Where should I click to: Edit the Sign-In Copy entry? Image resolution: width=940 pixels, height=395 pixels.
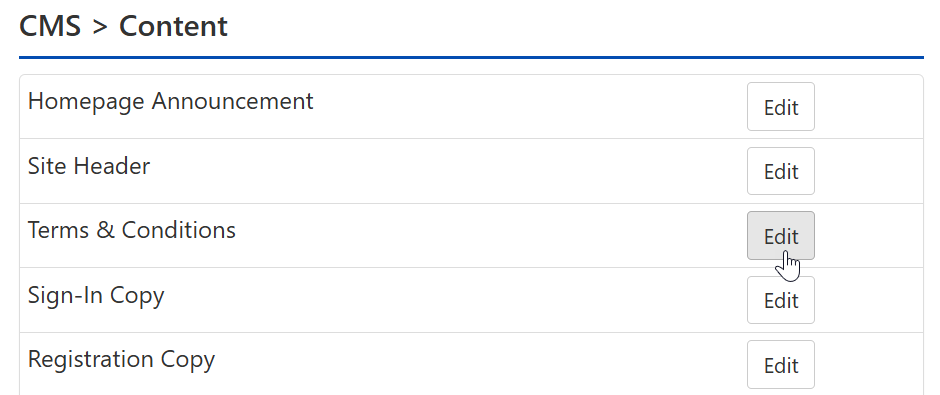[781, 300]
